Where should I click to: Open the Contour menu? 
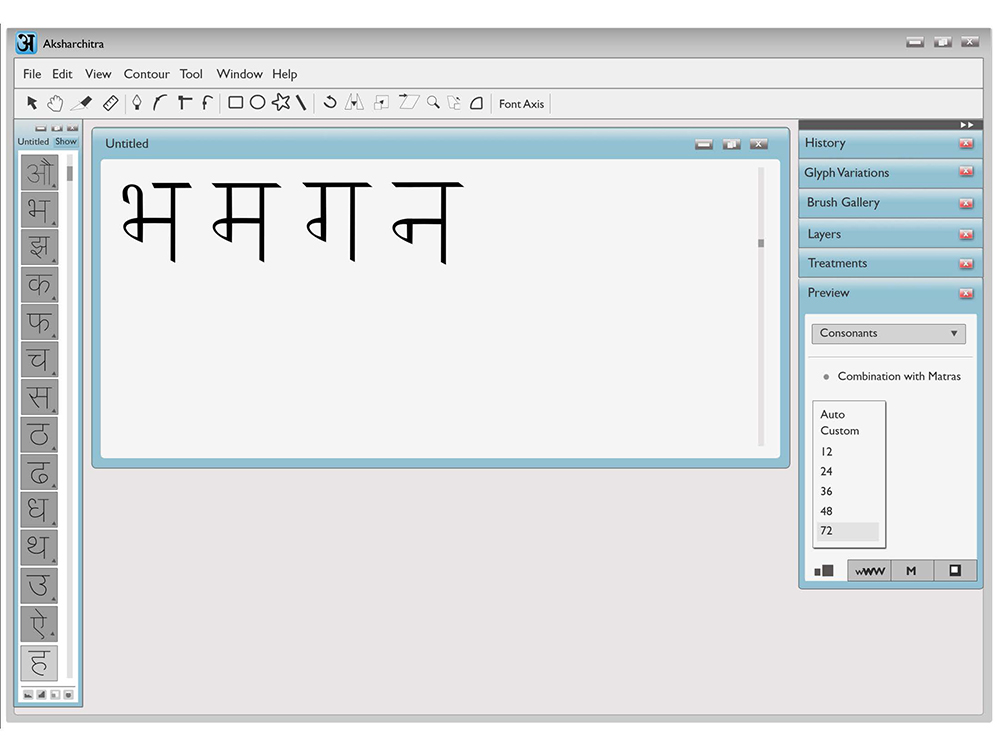point(147,74)
